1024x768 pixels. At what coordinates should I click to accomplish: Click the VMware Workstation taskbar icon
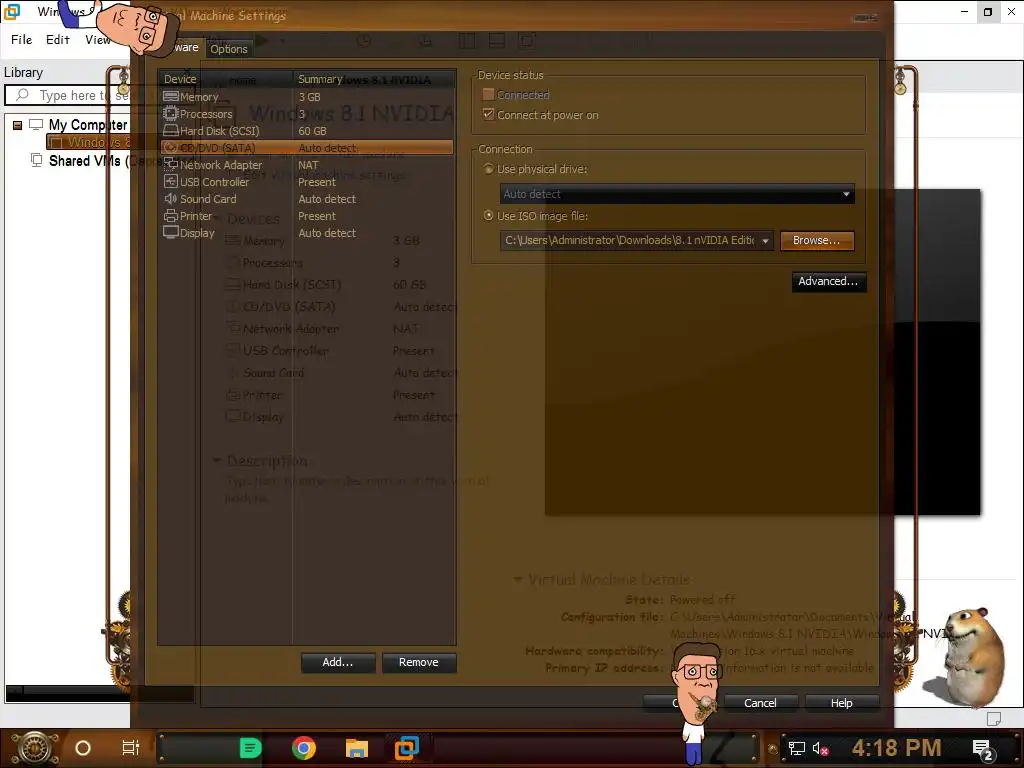[x=407, y=748]
